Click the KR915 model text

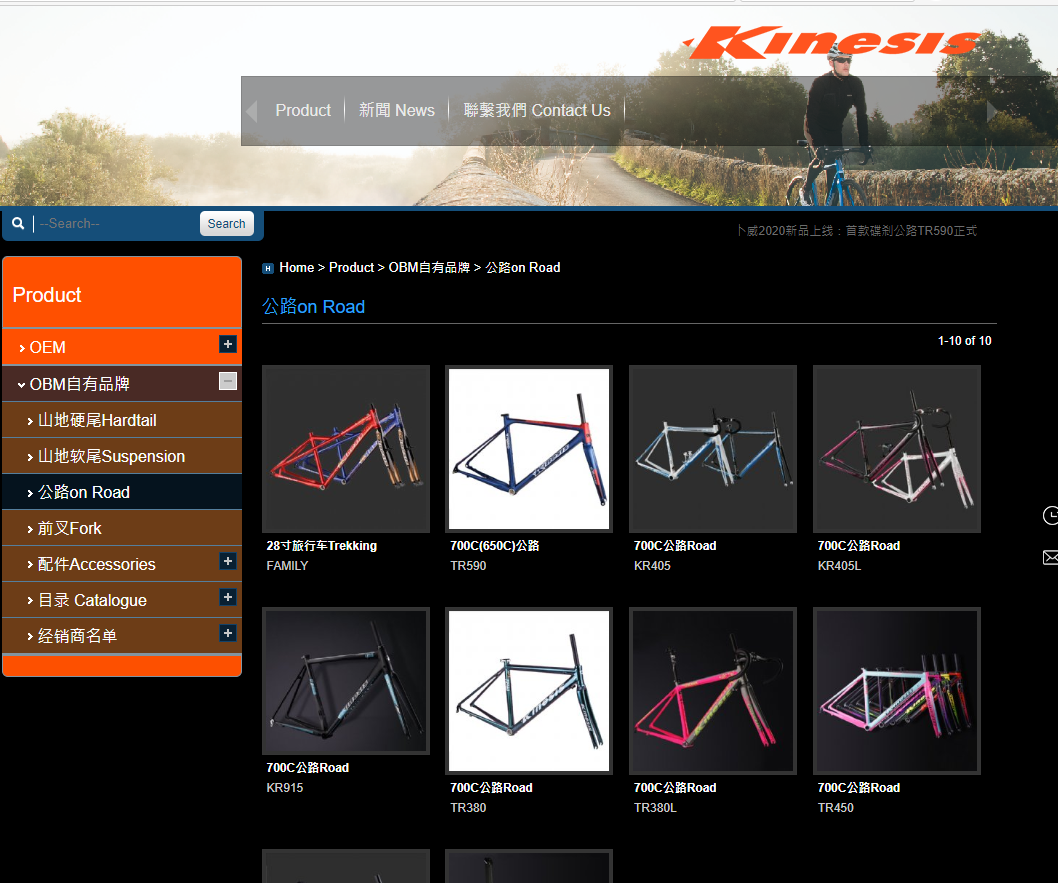click(x=285, y=788)
